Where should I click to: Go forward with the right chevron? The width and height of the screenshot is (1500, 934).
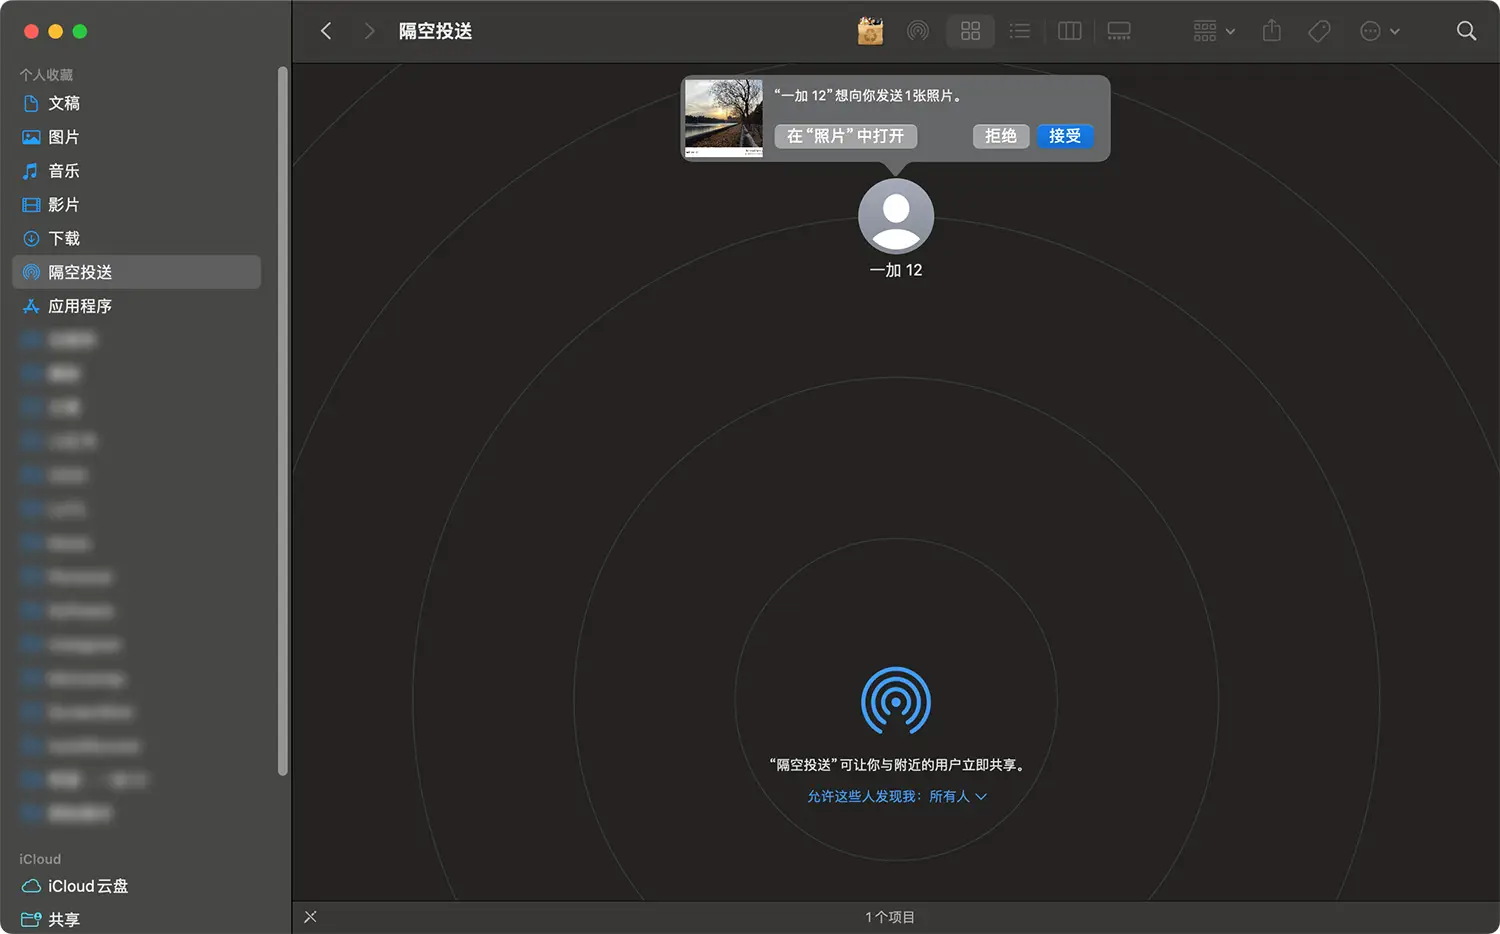(369, 31)
